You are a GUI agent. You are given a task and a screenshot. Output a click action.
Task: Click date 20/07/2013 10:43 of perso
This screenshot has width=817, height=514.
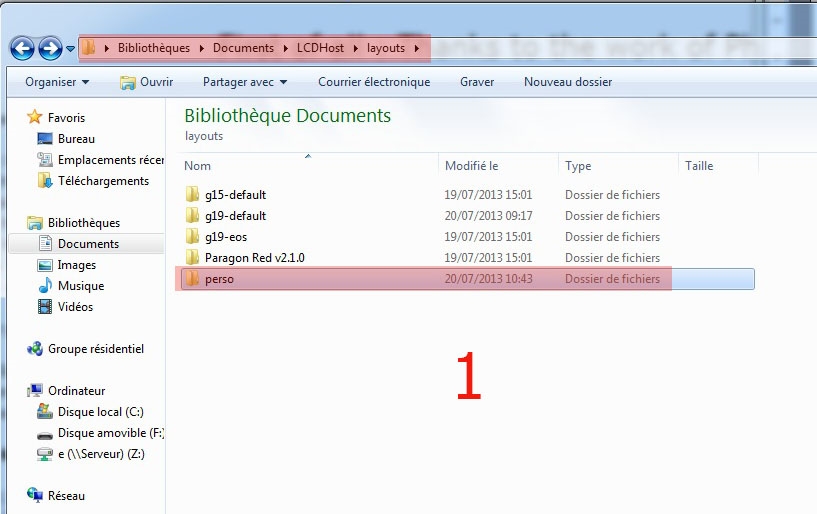(x=488, y=279)
